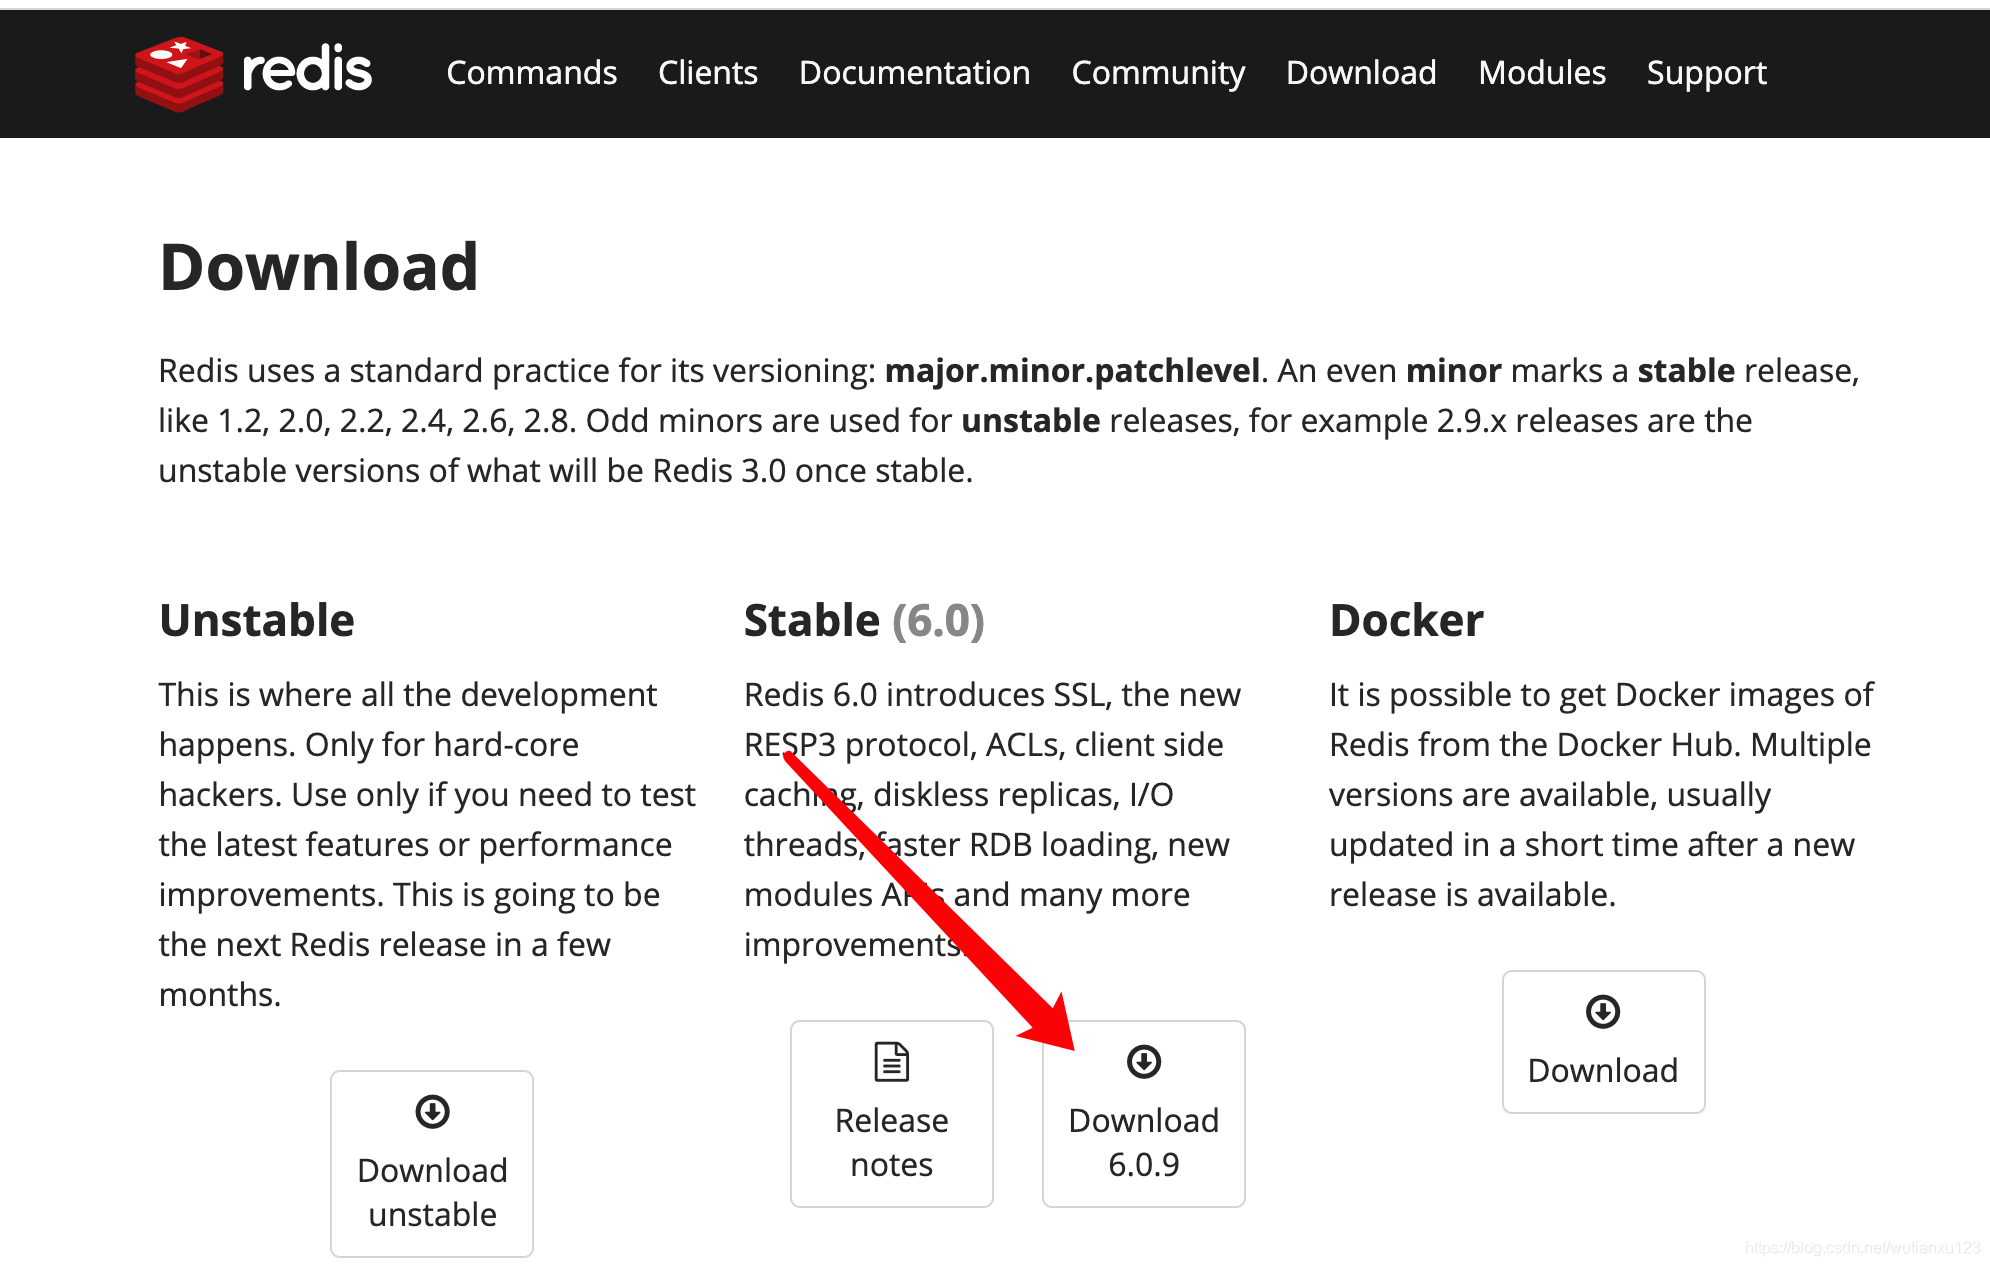Click the 'Unstable' section heading

(256, 620)
